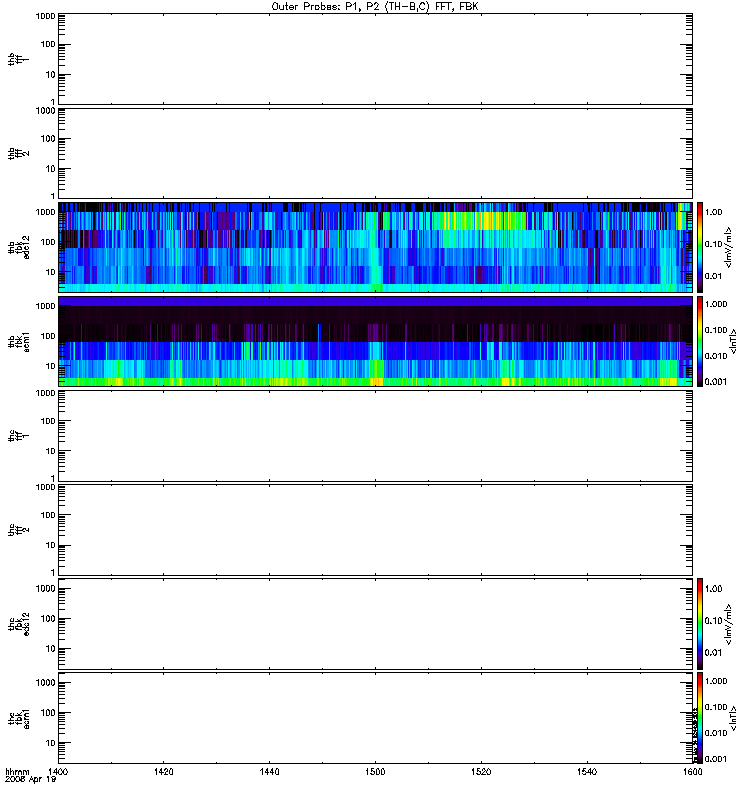Click the 1.000 tick on thb scm1 color bar
750x800 pixels.
click(x=716, y=304)
